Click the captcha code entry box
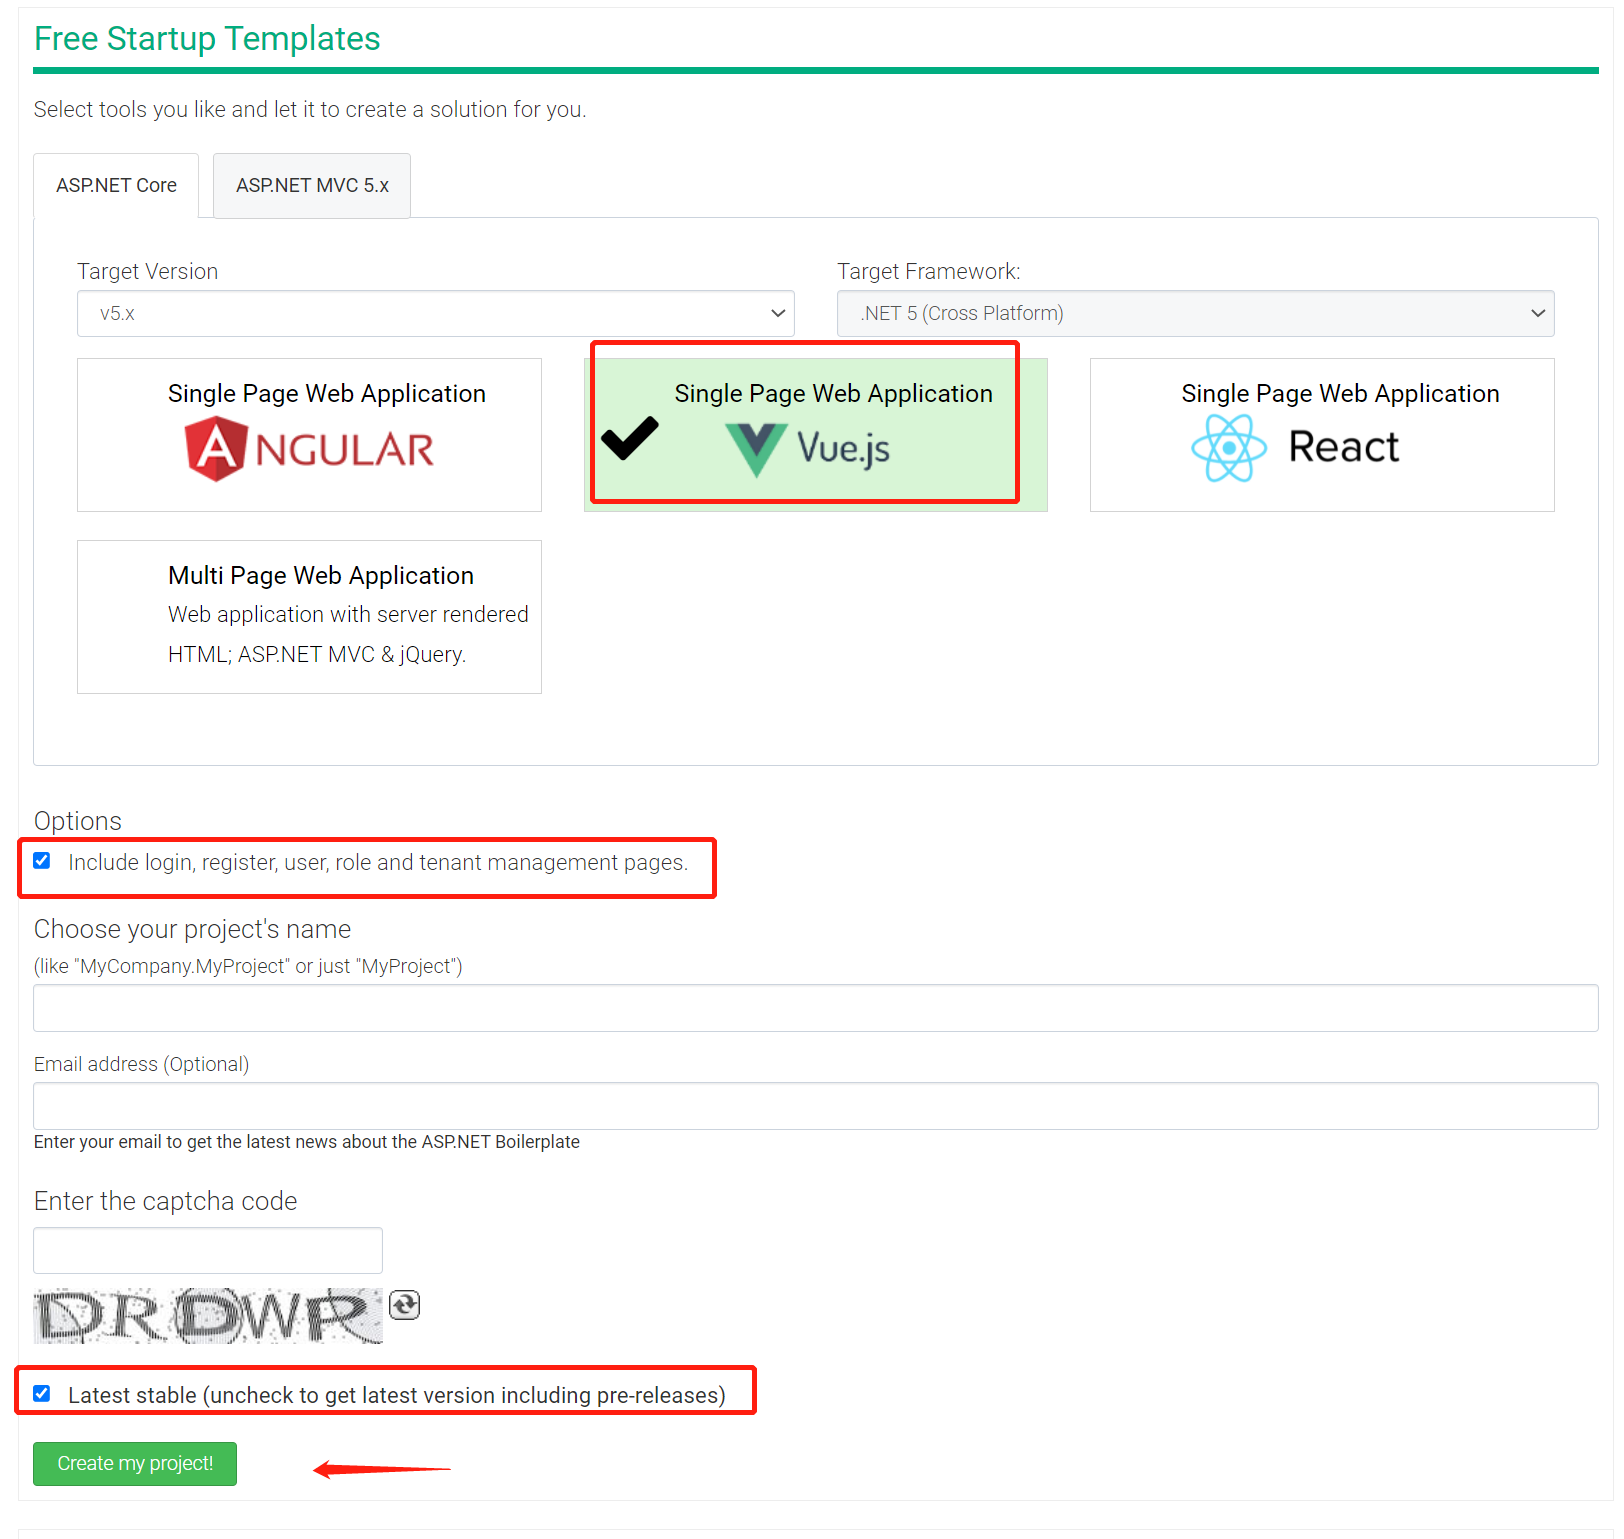Viewport: 1624px width, 1539px height. (207, 1250)
